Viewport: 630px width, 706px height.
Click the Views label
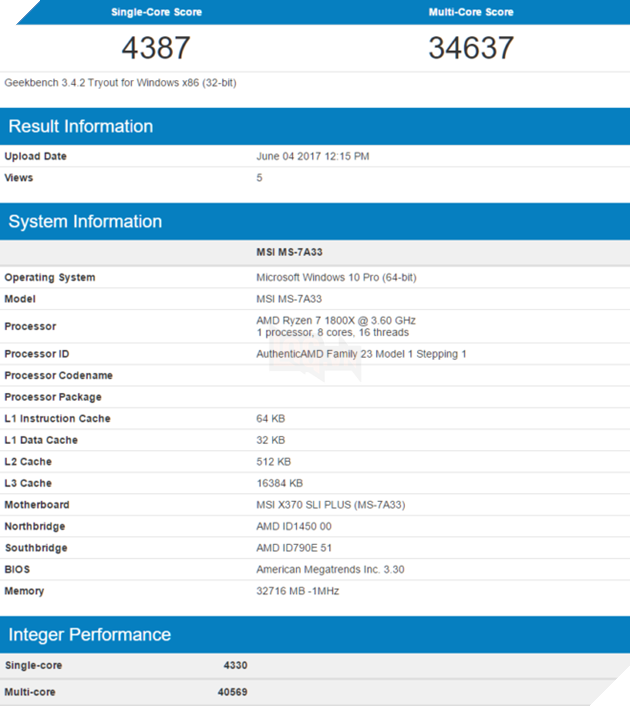coord(18,178)
